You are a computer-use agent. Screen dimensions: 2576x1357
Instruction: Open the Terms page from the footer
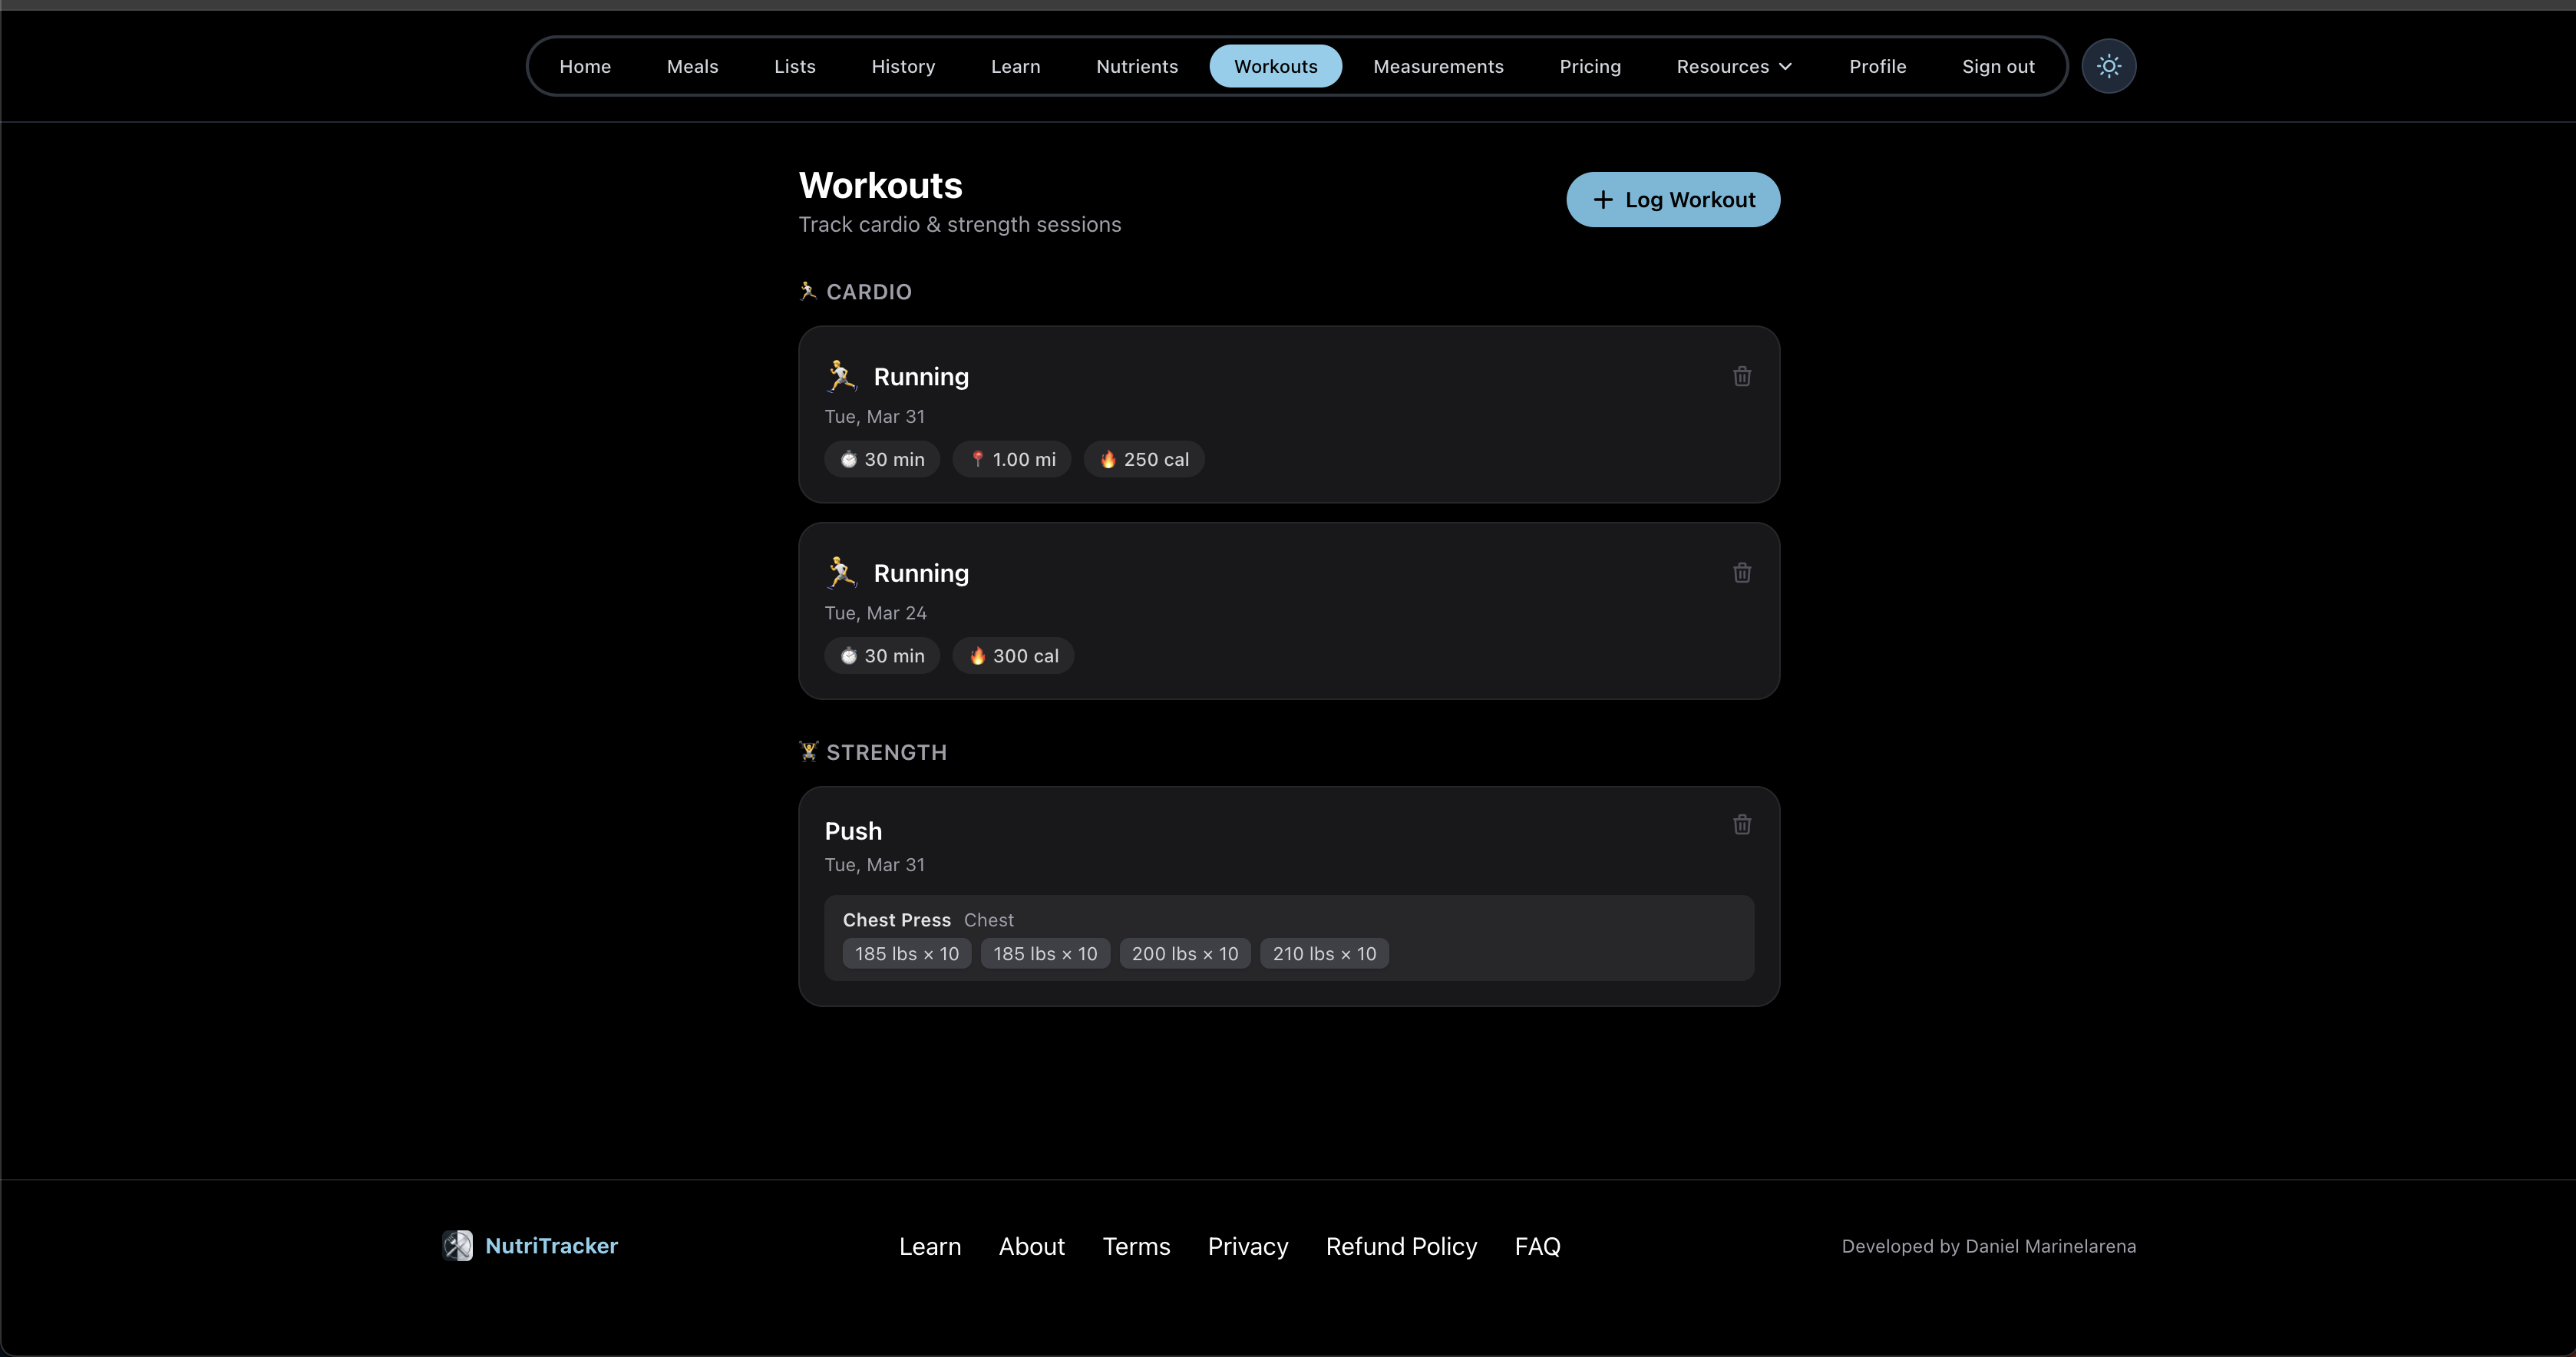[1136, 1245]
